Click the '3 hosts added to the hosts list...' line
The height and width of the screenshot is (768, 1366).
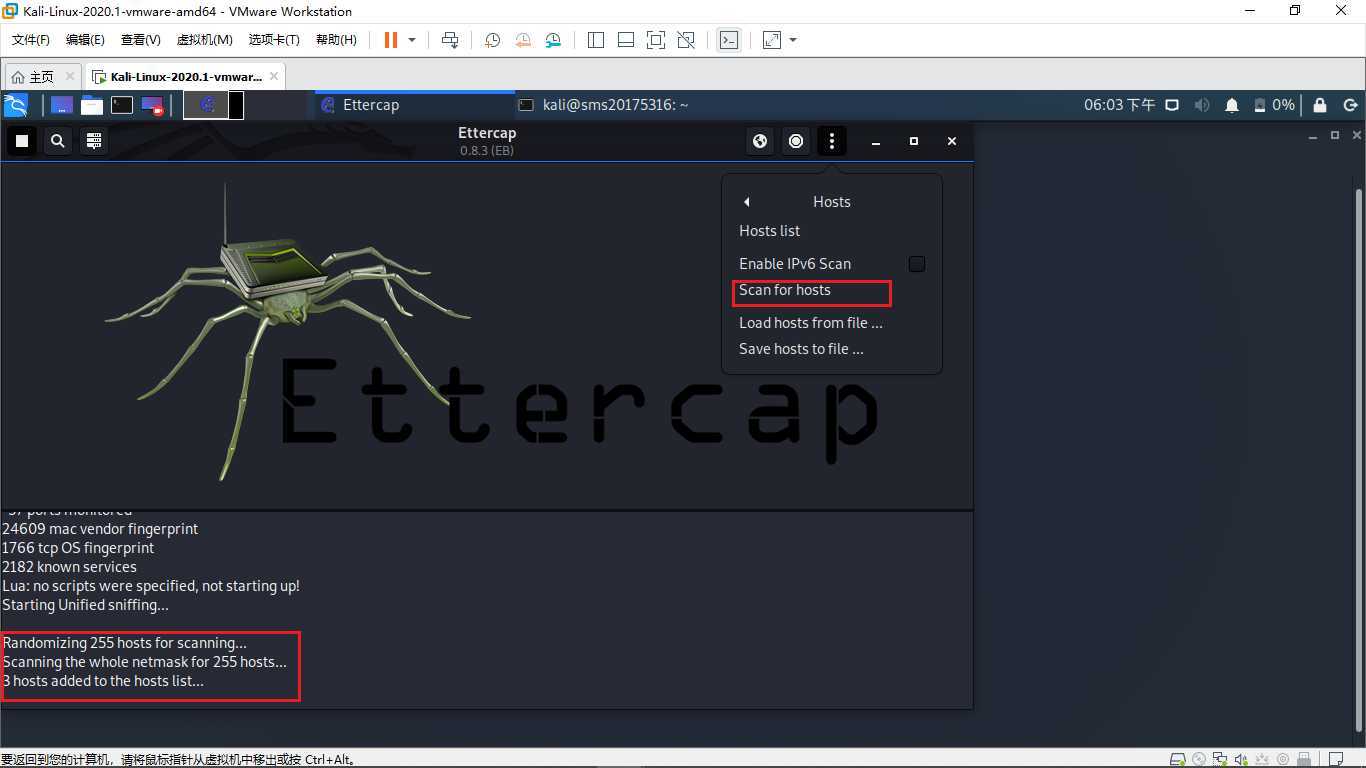tap(103, 681)
